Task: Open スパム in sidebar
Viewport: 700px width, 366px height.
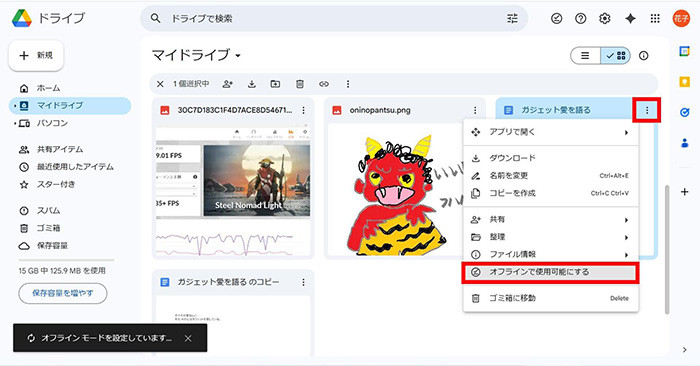Action: pos(70,211)
